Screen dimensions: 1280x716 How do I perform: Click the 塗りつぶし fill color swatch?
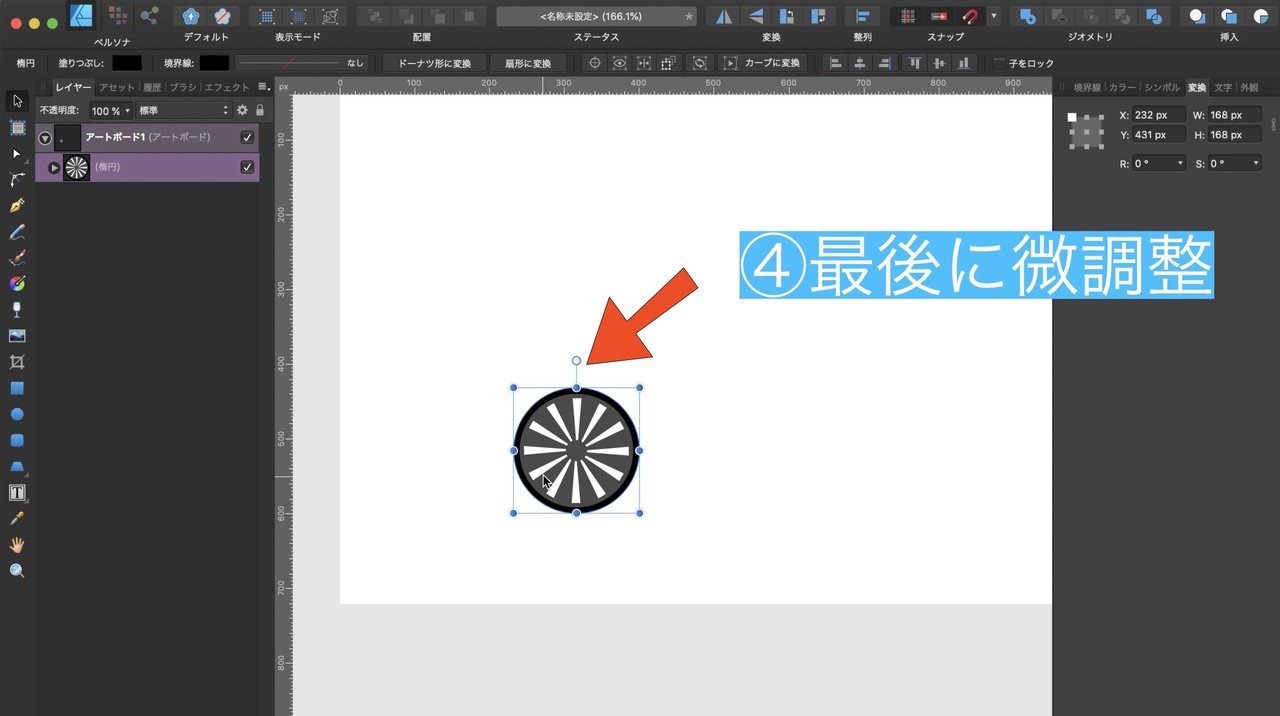[126, 63]
